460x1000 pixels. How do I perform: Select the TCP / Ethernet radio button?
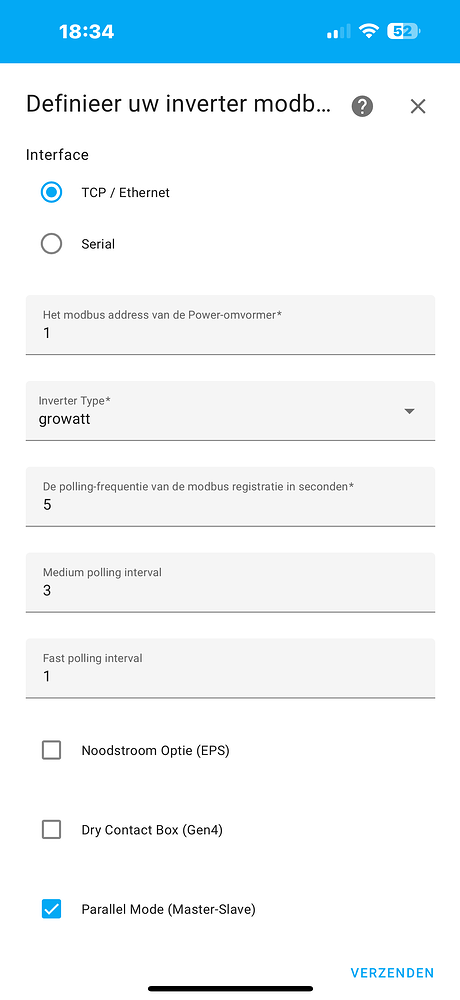click(x=52, y=192)
